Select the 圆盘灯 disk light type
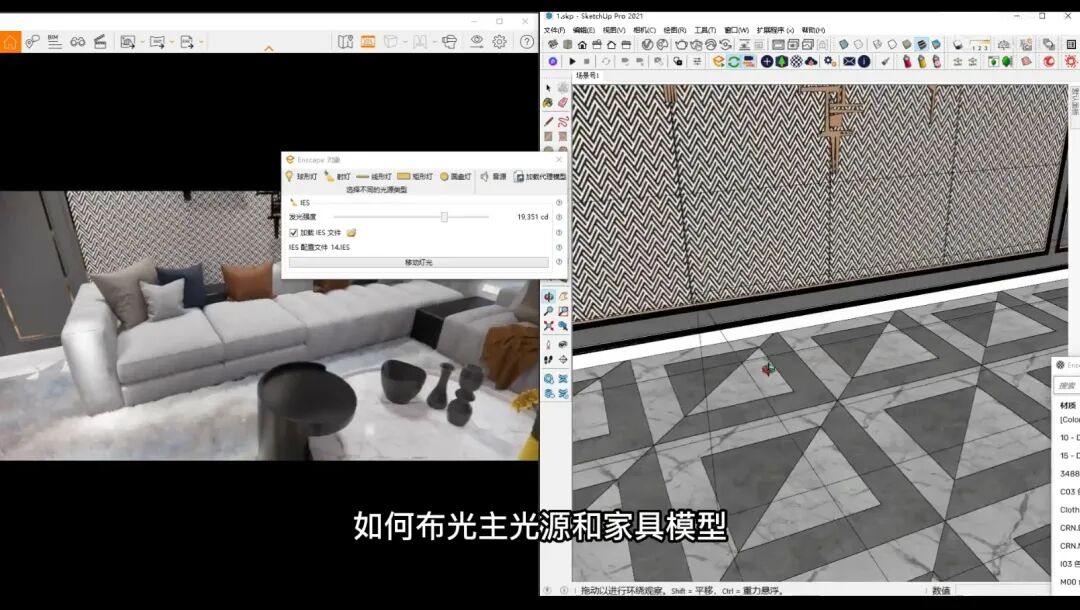 tap(456, 177)
